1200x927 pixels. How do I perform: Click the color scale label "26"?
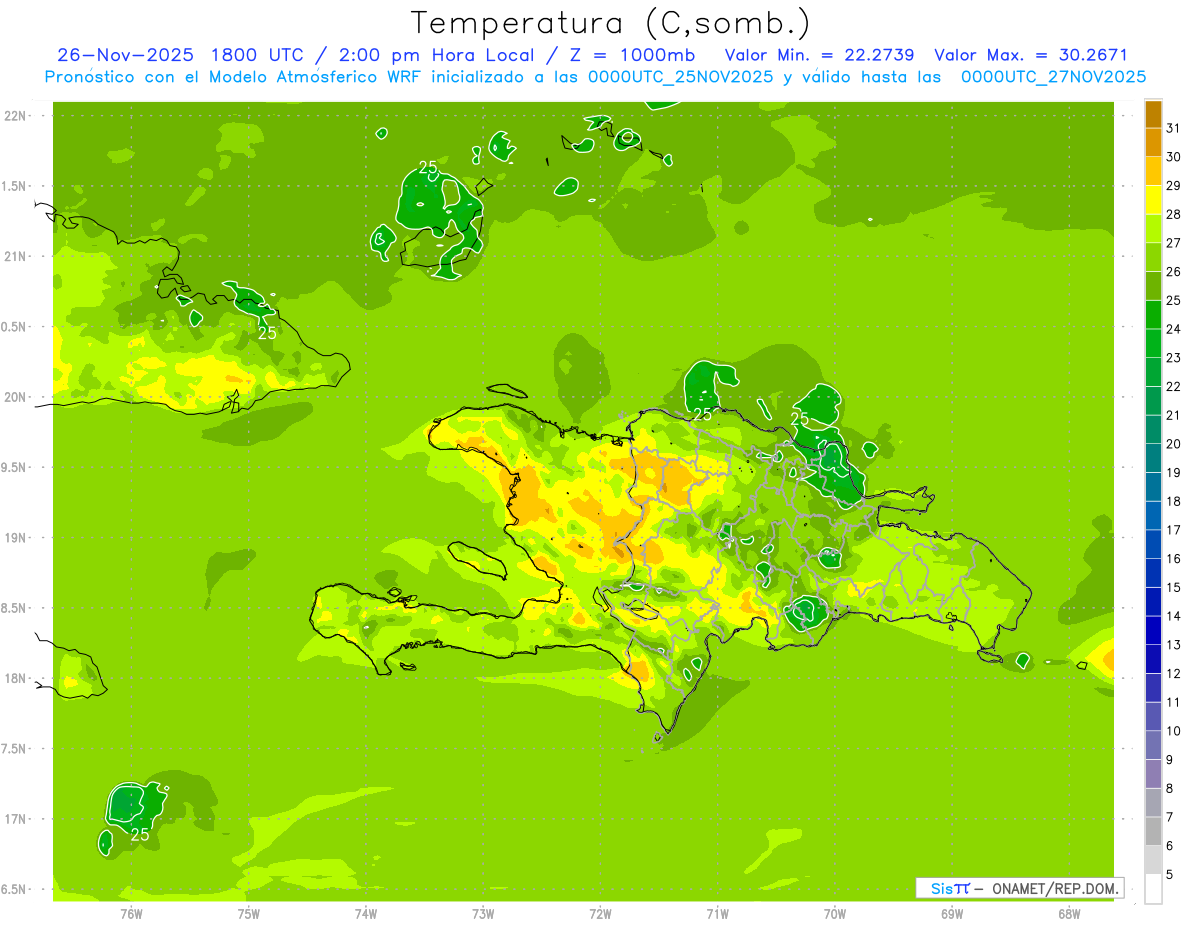1174,272
